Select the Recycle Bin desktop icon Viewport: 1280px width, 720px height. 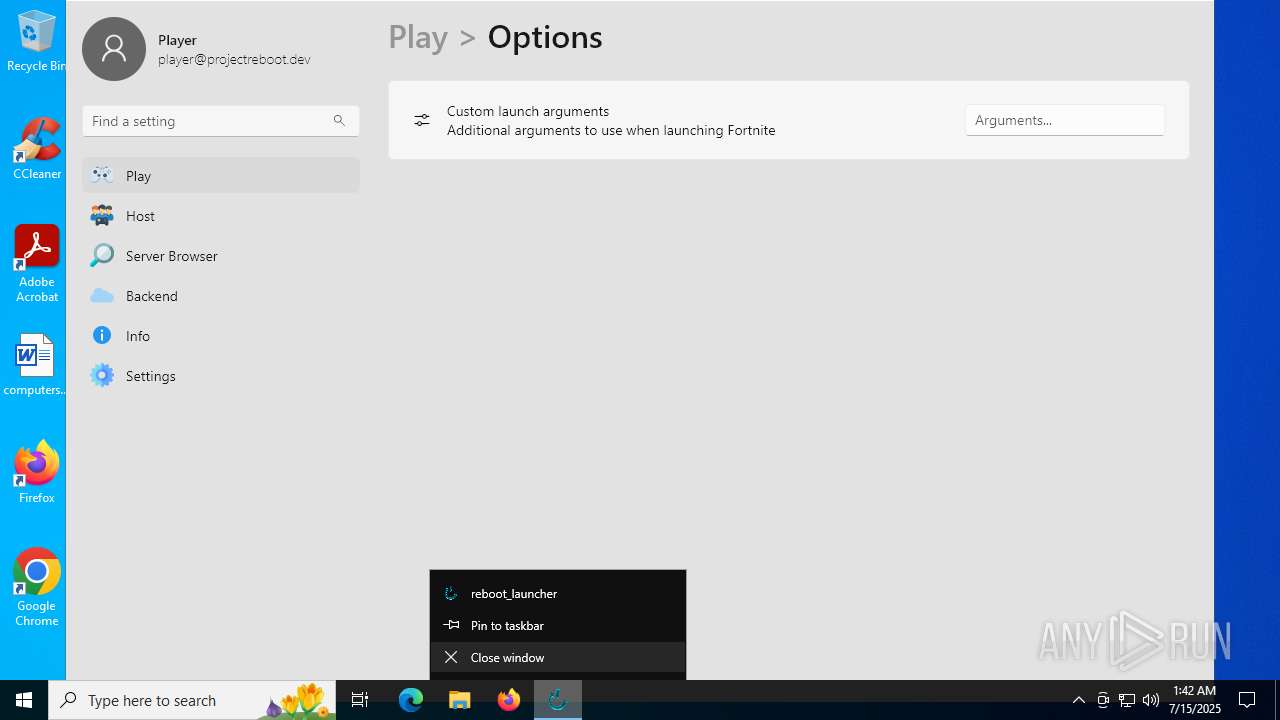pos(37,42)
